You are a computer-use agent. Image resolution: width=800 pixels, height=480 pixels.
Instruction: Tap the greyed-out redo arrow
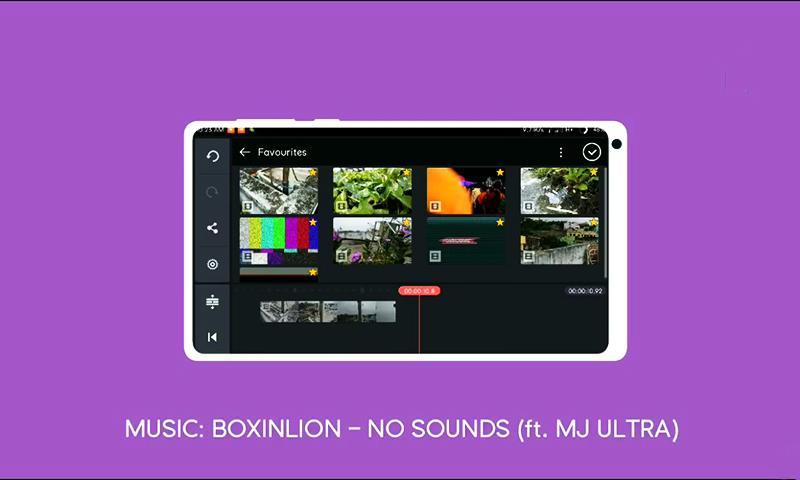pyautogui.click(x=212, y=192)
